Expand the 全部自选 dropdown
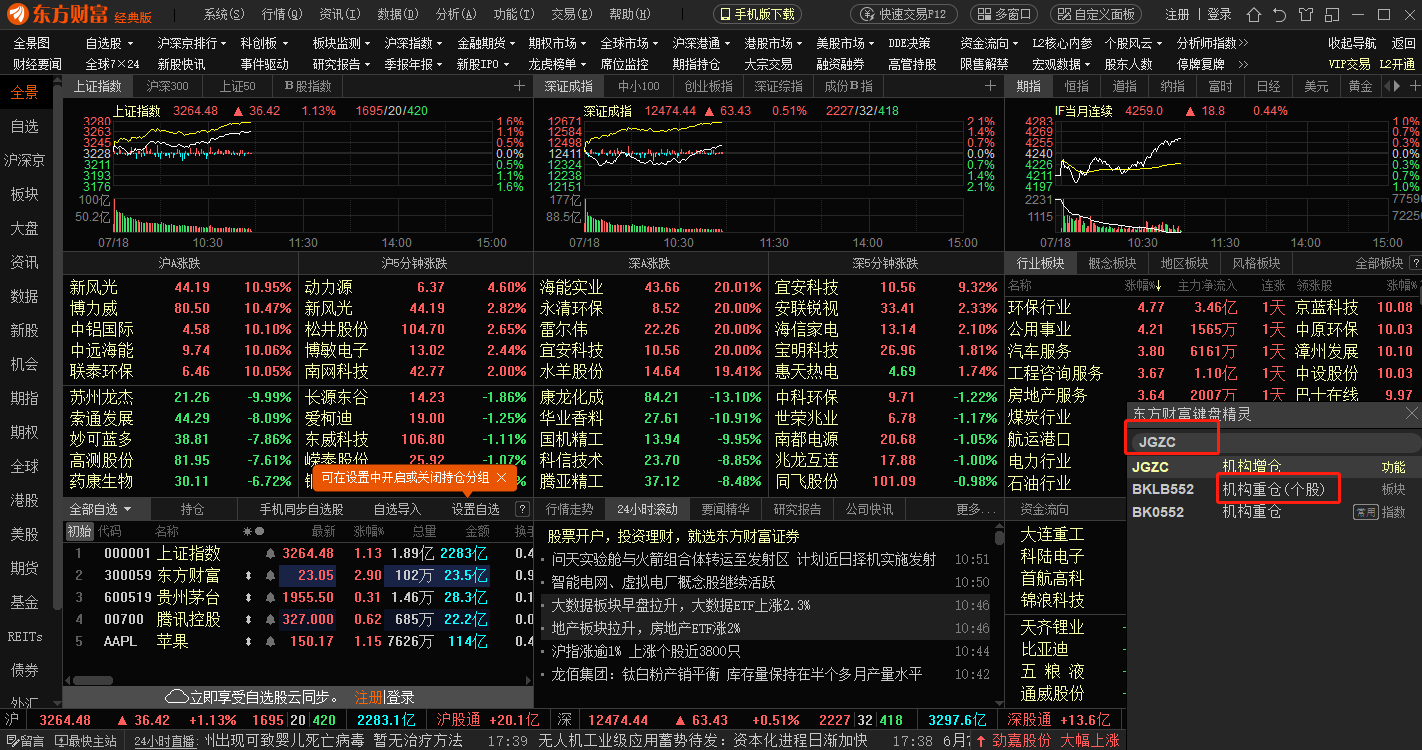This screenshot has width=1422, height=750. [101, 509]
